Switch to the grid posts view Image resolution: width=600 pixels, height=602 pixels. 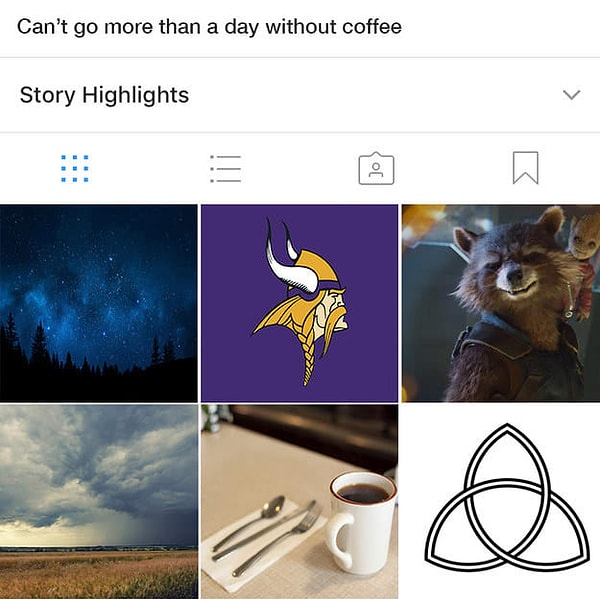click(x=75, y=168)
